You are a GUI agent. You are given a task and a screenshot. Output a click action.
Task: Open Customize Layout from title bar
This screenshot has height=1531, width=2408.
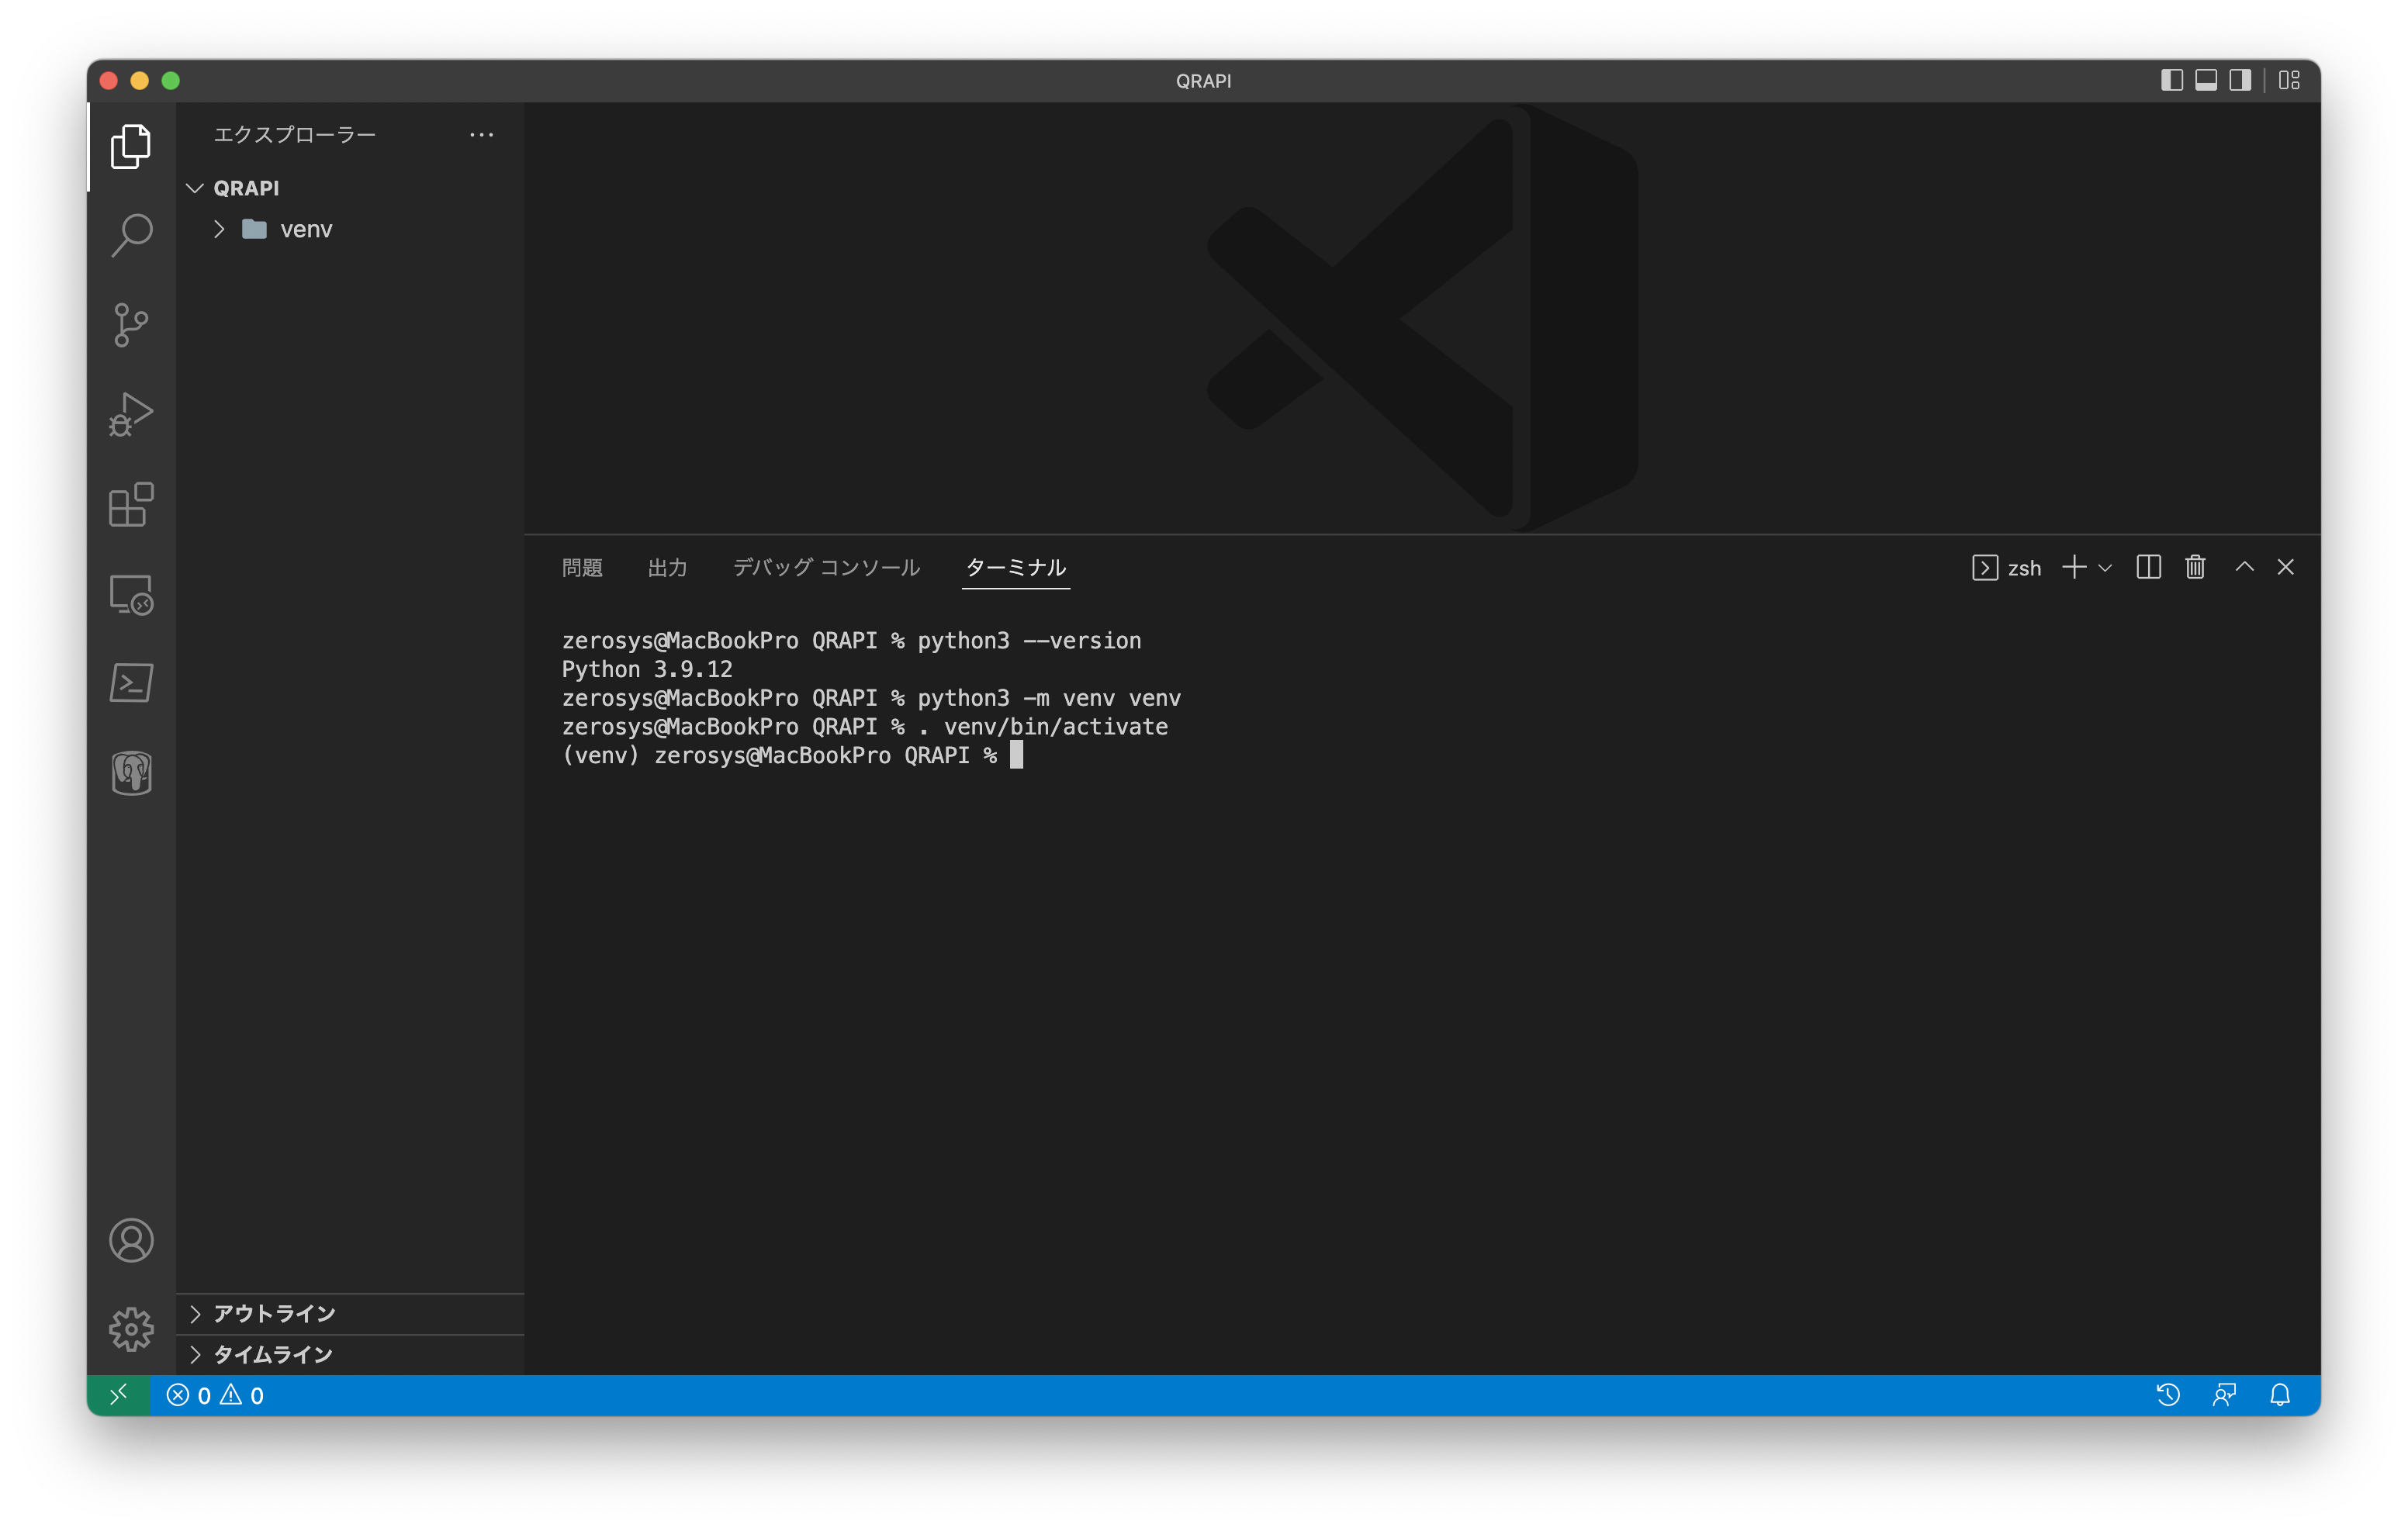(x=2289, y=80)
